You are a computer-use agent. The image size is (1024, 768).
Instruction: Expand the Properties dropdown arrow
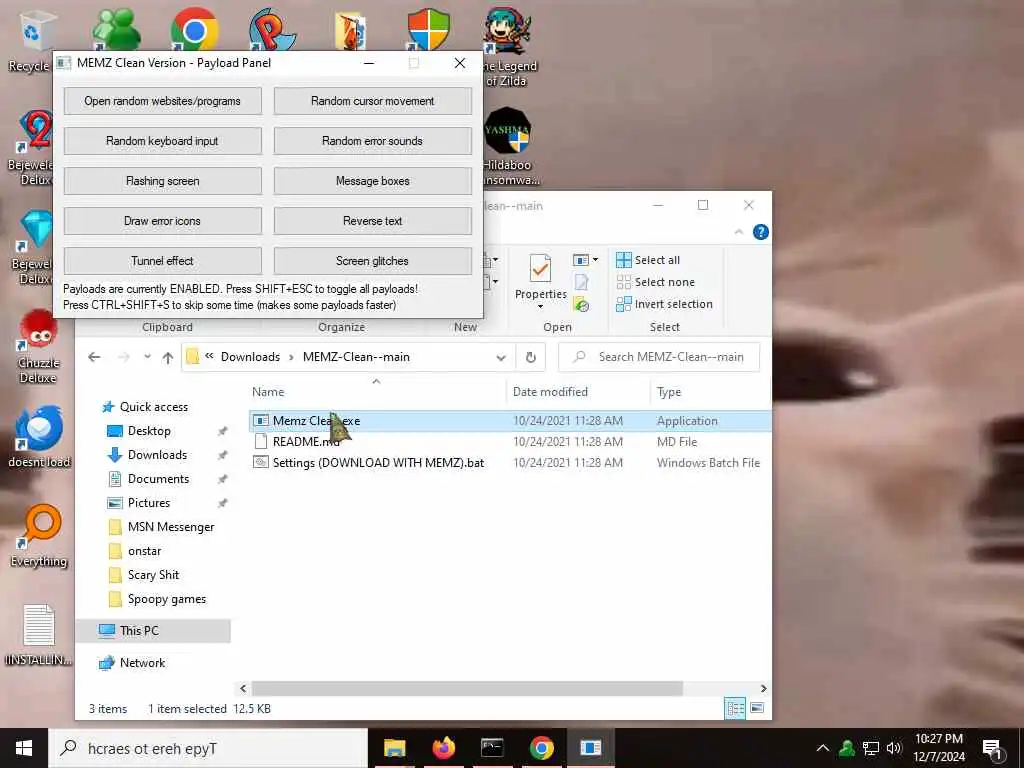[540, 306]
